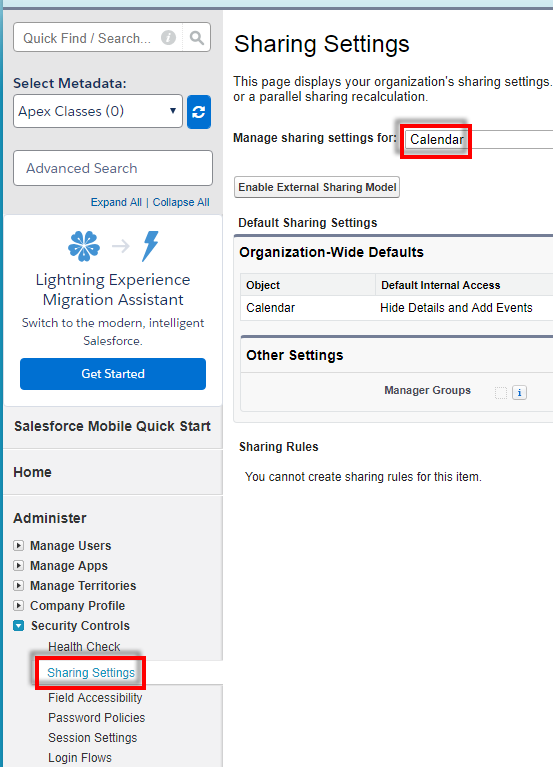
Task: Click the Lightning bolt icon
Action: click(x=150, y=246)
